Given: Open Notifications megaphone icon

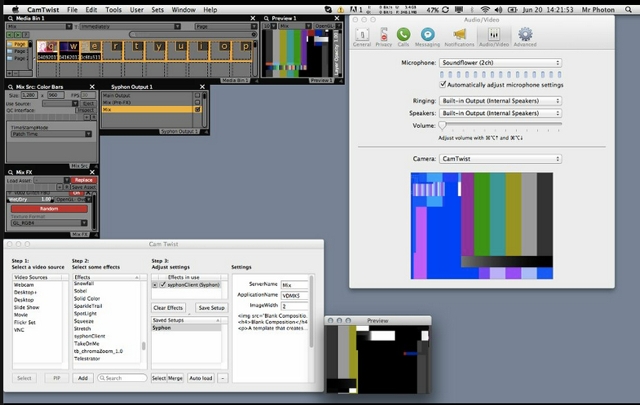Looking at the screenshot, I should 459,36.
